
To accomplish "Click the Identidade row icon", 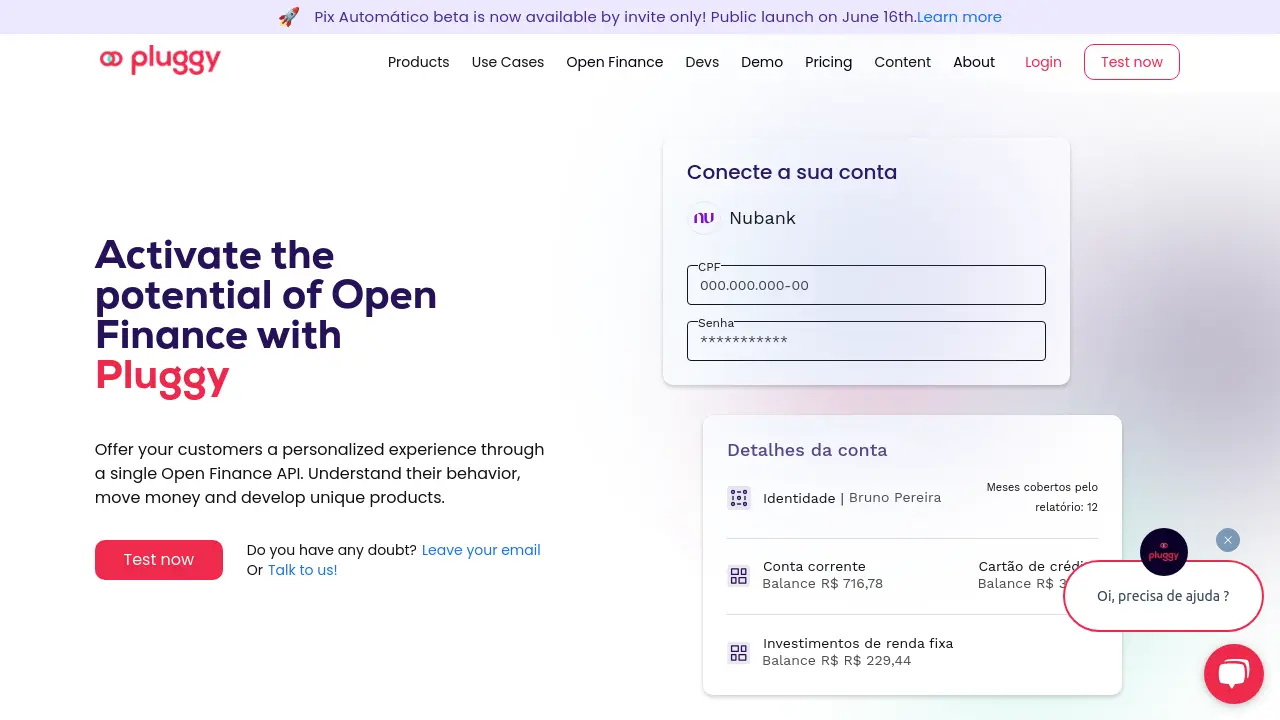I will tap(739, 498).
